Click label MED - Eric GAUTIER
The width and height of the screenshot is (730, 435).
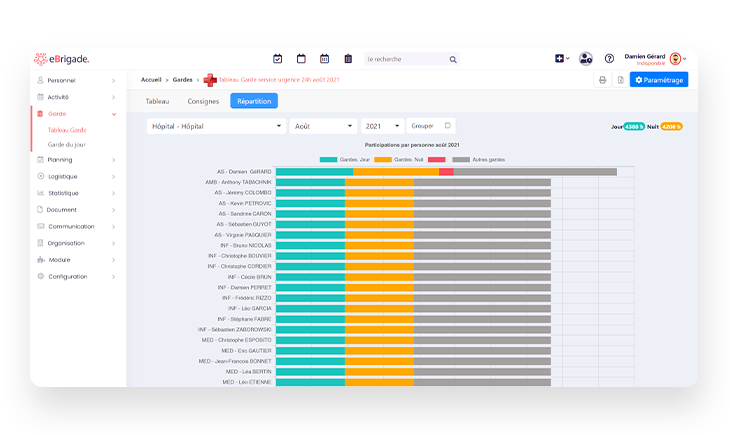coord(246,351)
